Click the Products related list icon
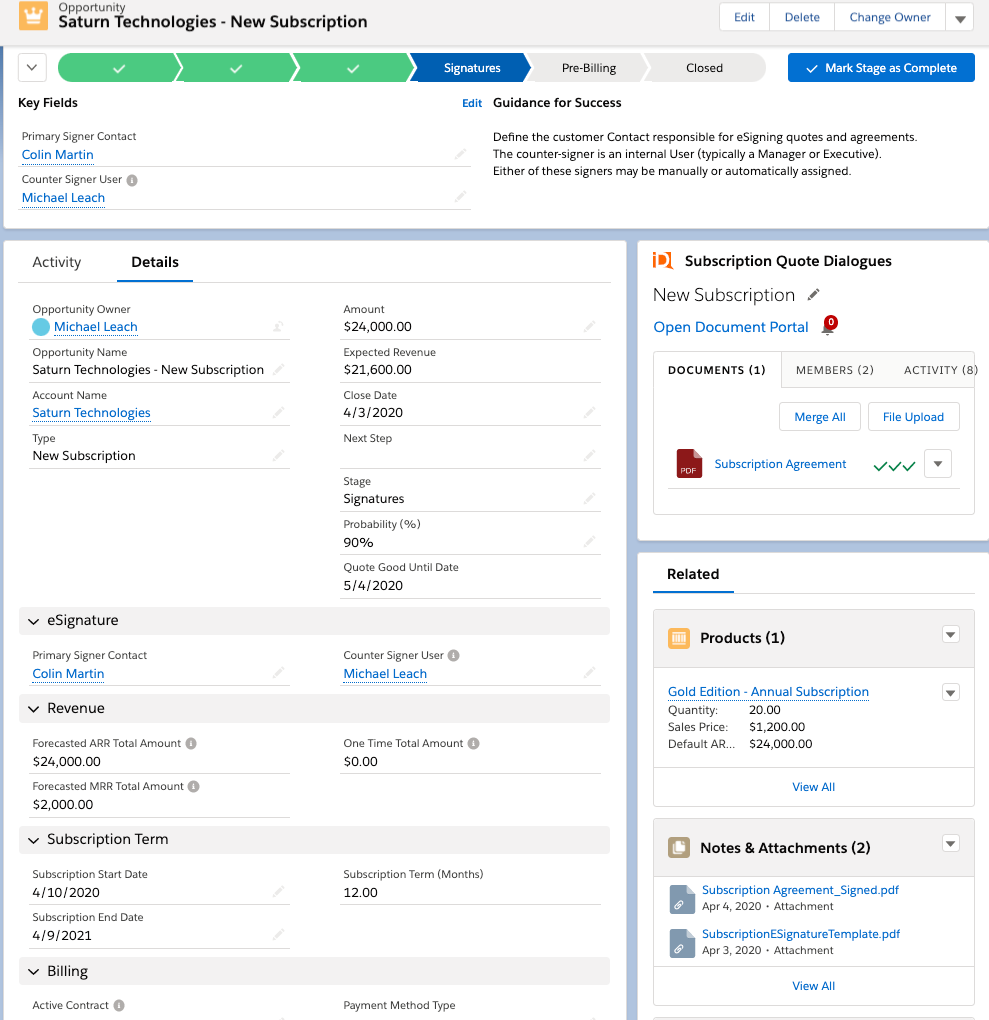This screenshot has width=989, height=1020. coord(679,638)
